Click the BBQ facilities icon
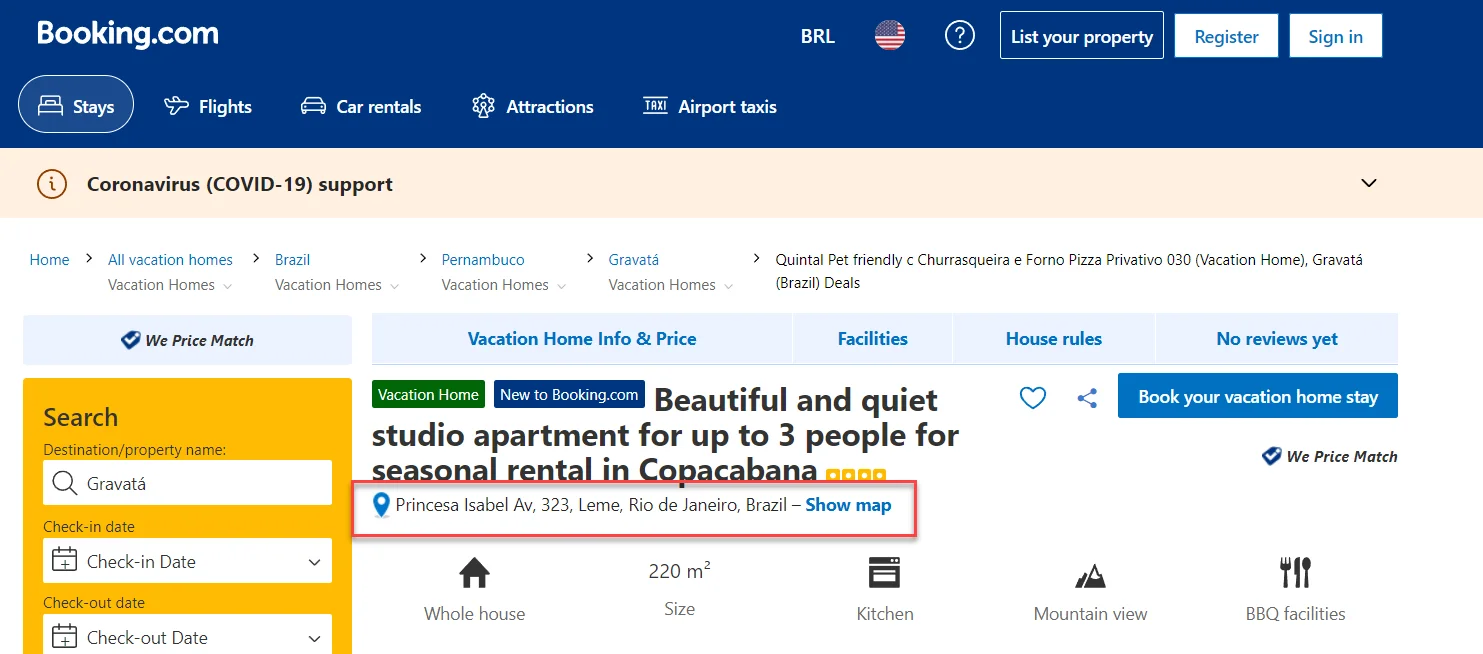Viewport: 1483px width, 654px height. (1296, 573)
